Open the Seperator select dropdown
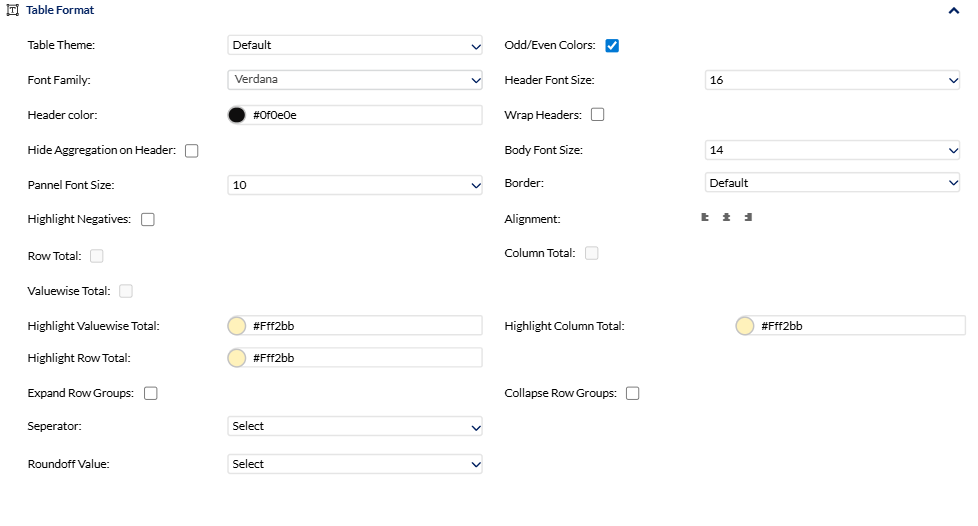The width and height of the screenshot is (978, 526). click(x=355, y=426)
